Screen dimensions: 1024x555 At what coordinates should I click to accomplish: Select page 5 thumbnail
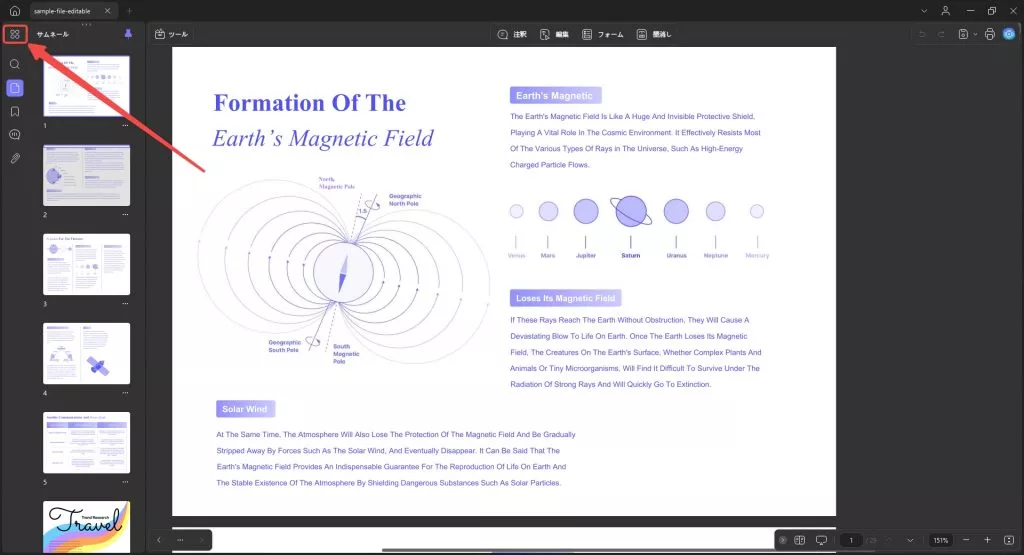click(x=86, y=443)
